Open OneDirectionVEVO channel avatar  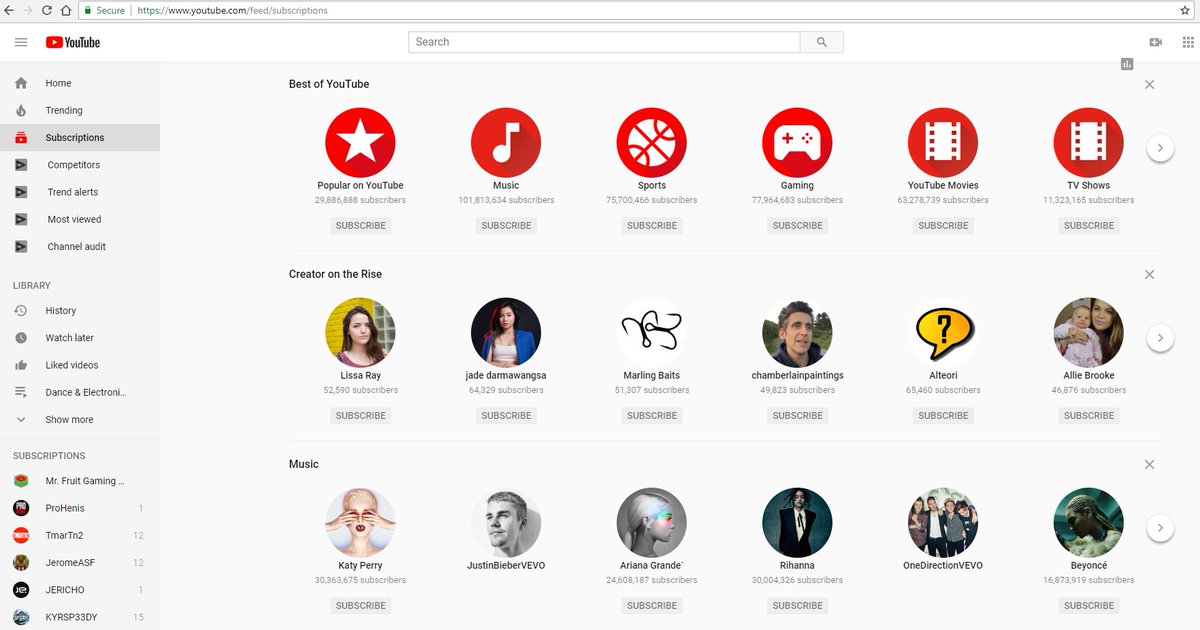943,523
